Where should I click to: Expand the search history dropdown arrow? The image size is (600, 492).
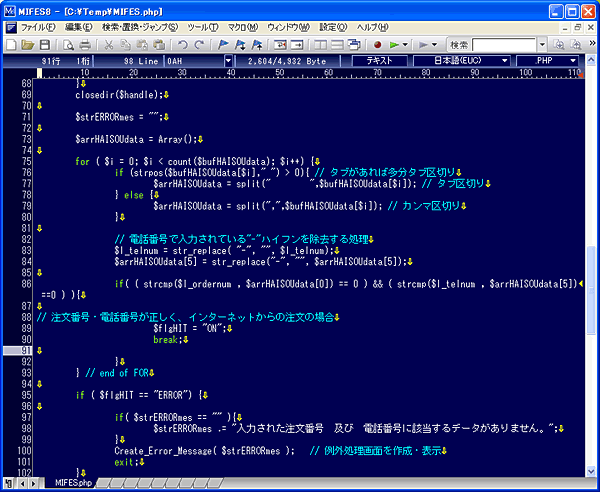pyautogui.click(x=542, y=45)
